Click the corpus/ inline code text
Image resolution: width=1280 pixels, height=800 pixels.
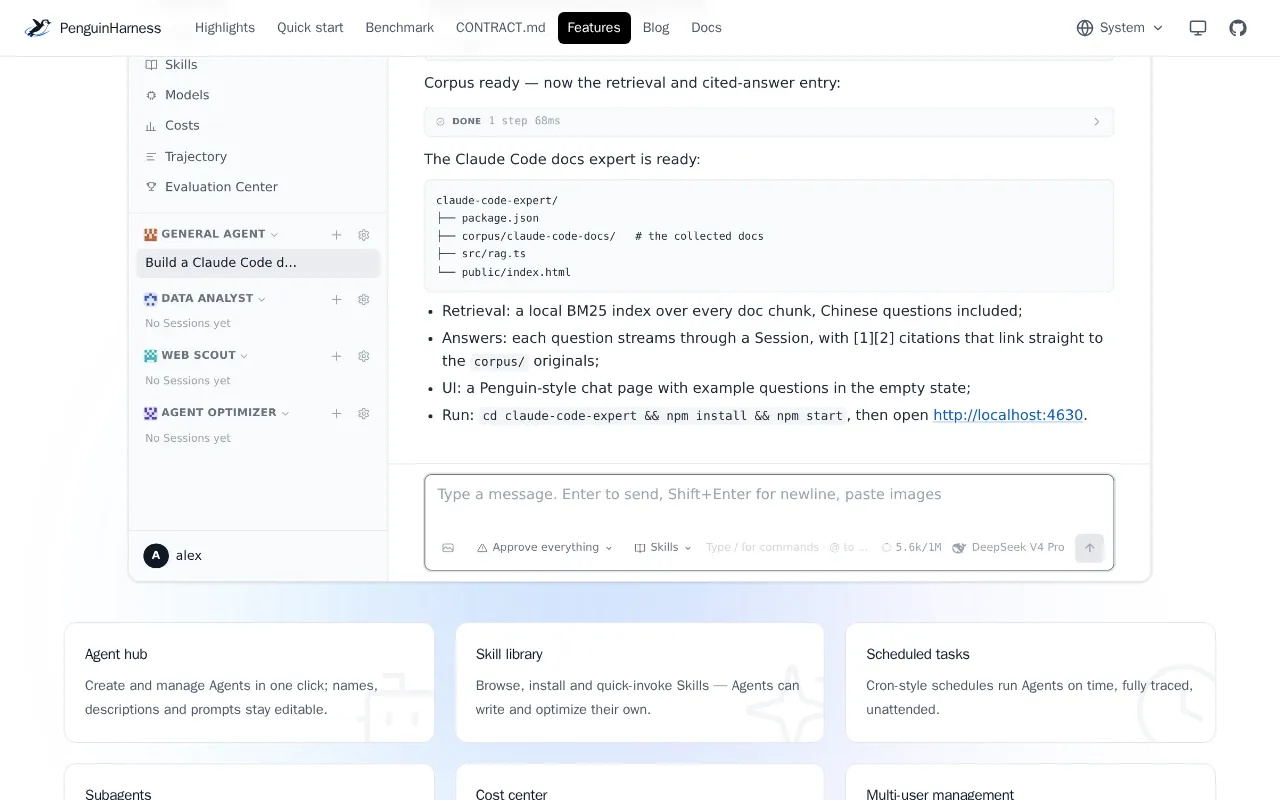pos(499,362)
